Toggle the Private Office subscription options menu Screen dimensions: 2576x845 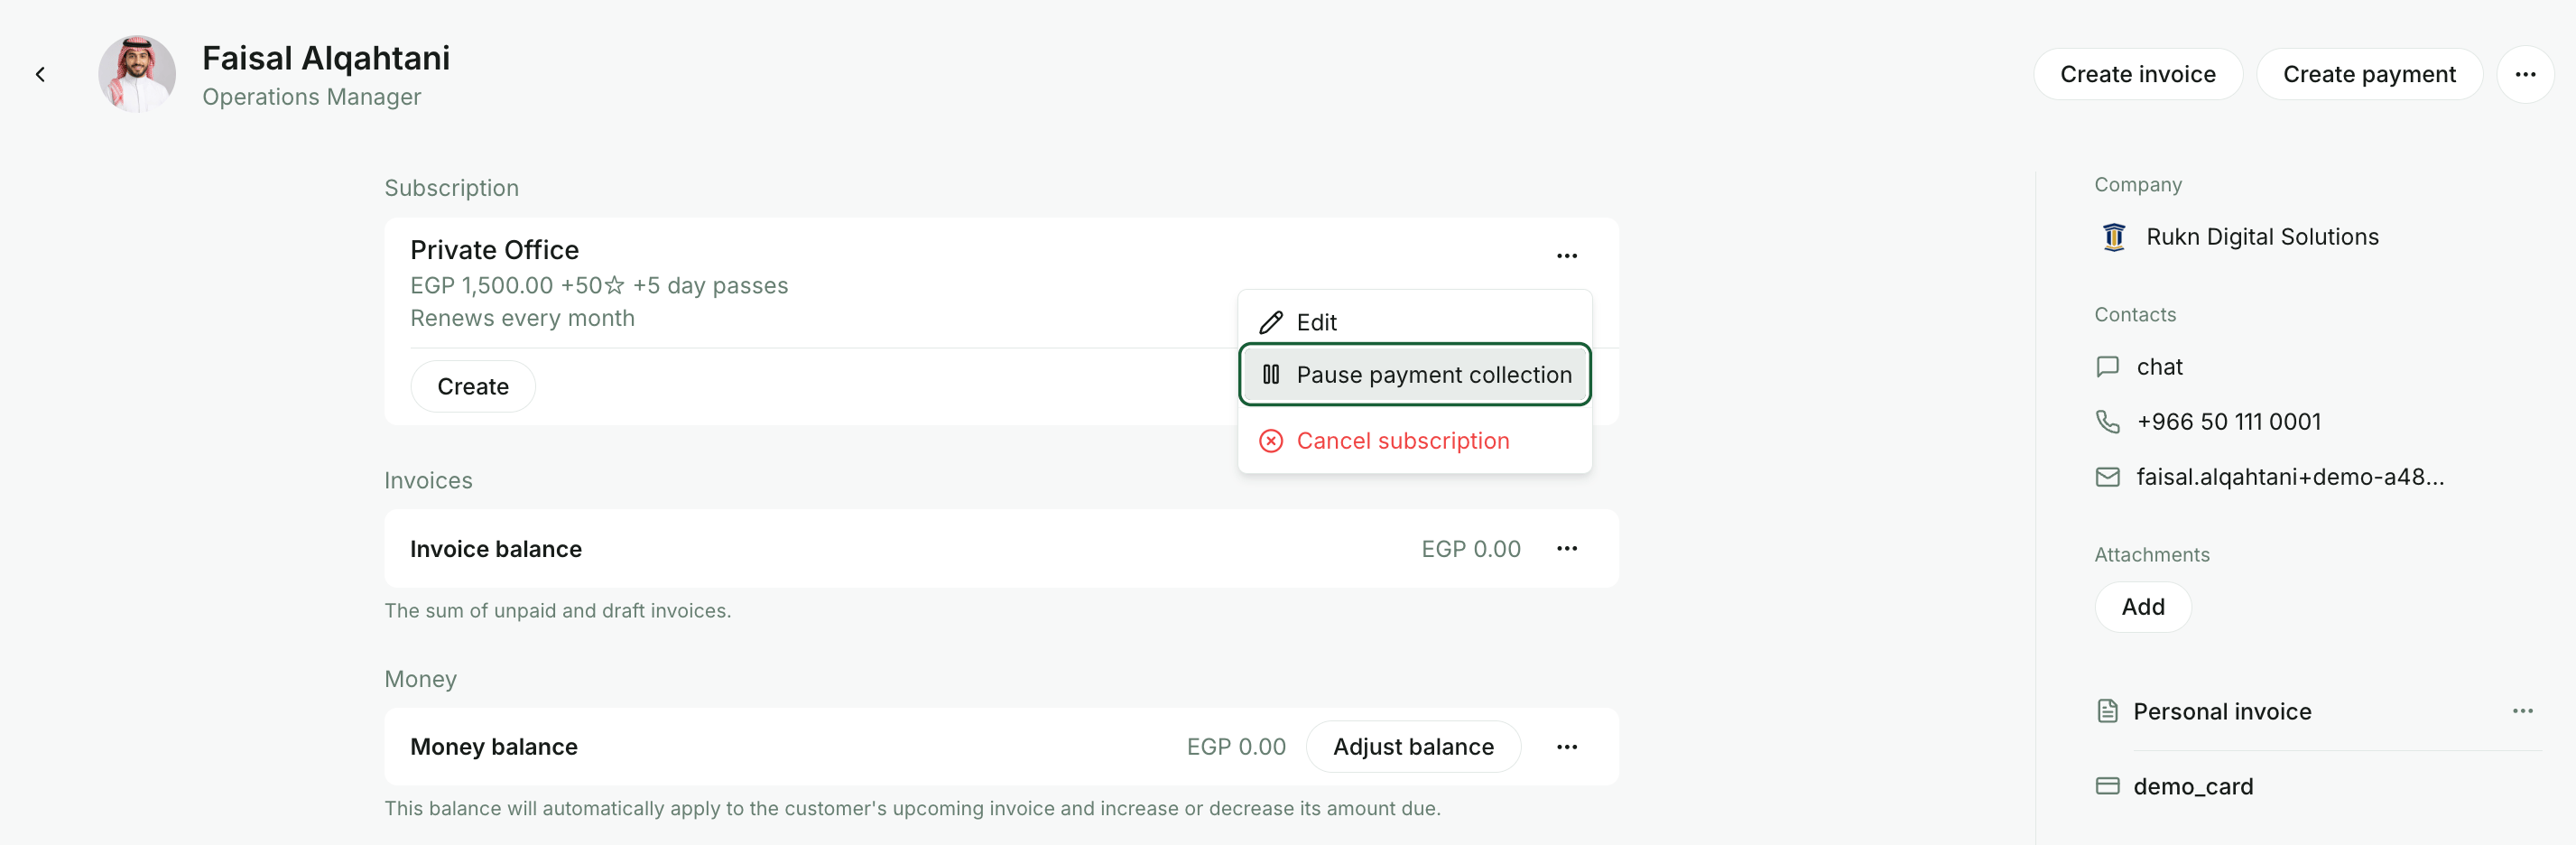[x=1566, y=256]
